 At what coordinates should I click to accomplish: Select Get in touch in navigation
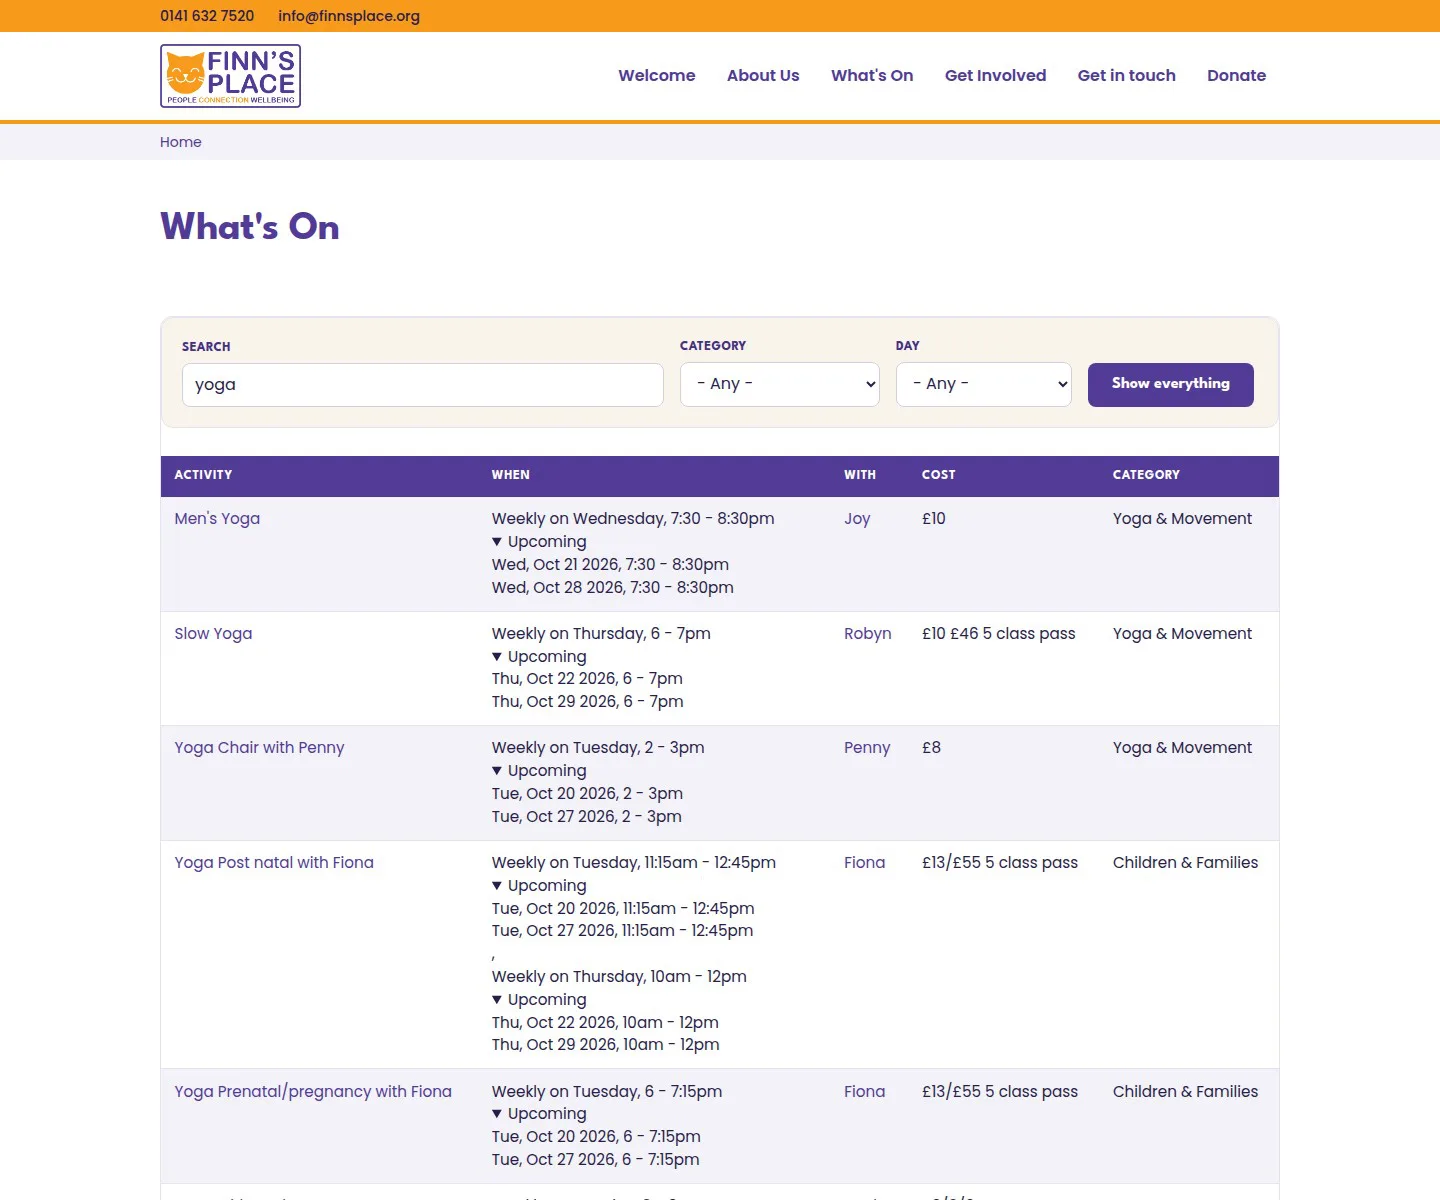pyautogui.click(x=1127, y=76)
